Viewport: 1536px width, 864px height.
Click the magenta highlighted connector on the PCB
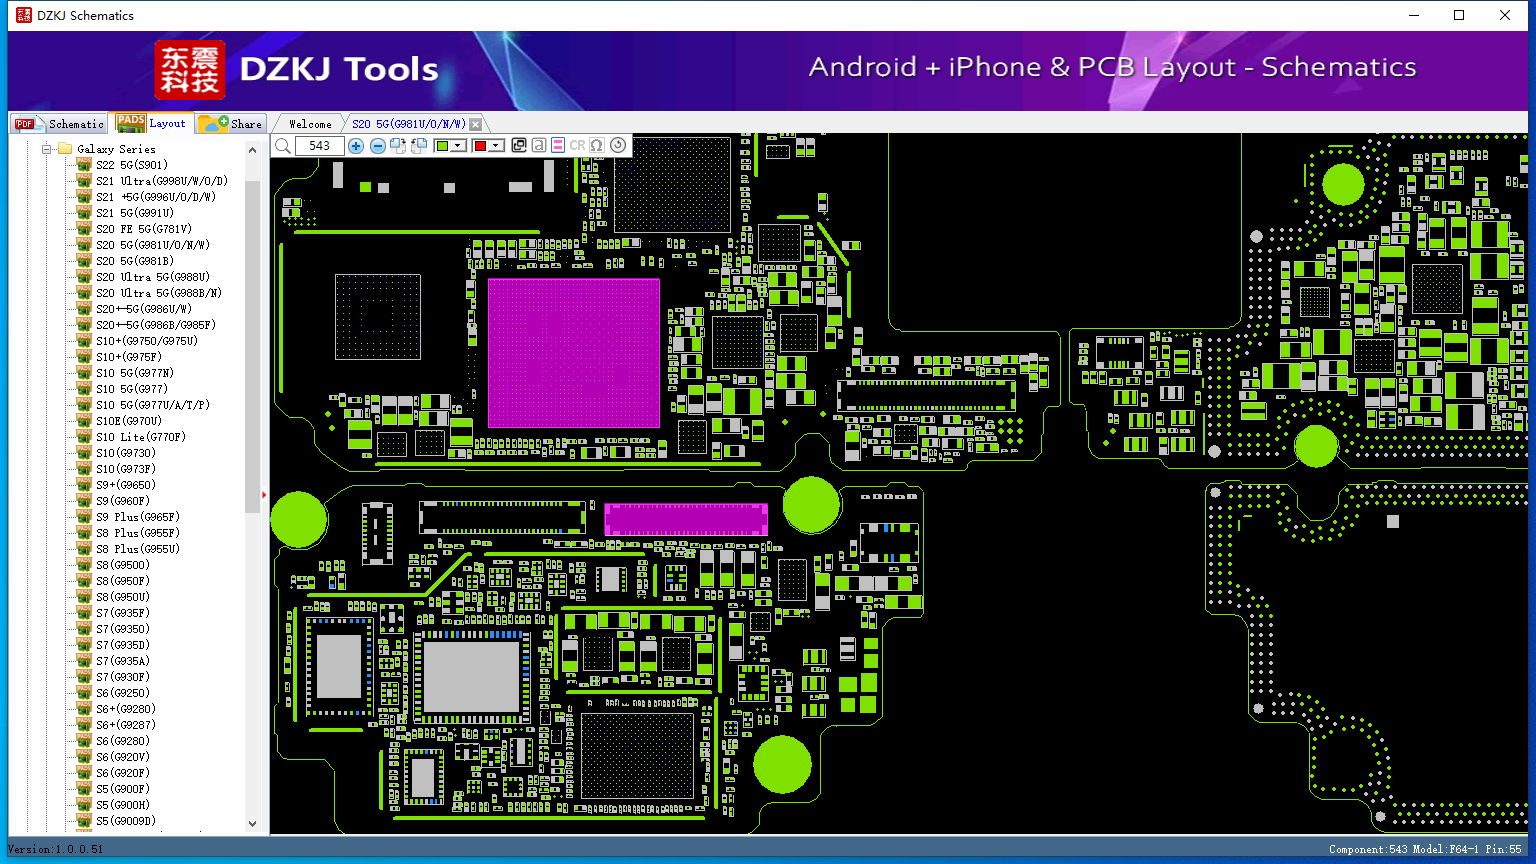[686, 519]
